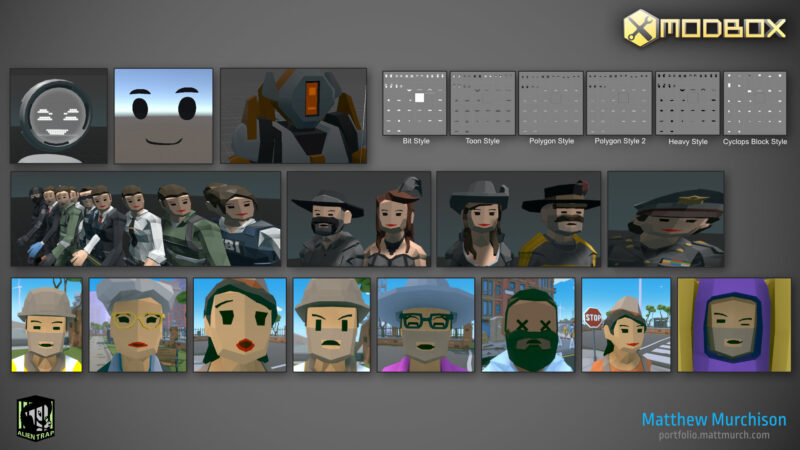Click the Modbox logo icon
Screen dimensions: 800x450
640,28
